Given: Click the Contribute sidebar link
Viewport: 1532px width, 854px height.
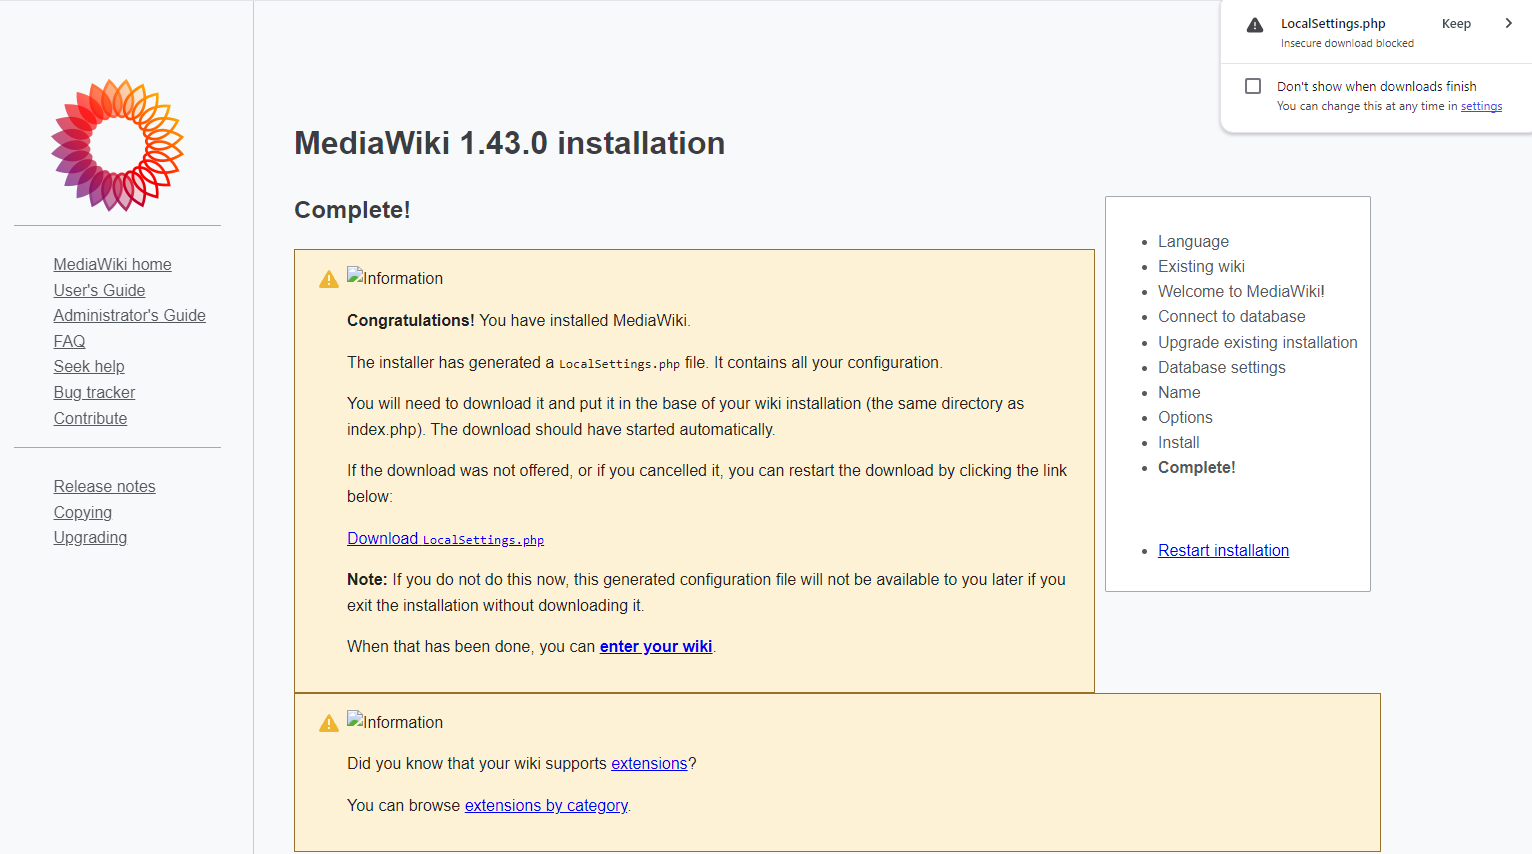Looking at the screenshot, I should [x=90, y=418].
